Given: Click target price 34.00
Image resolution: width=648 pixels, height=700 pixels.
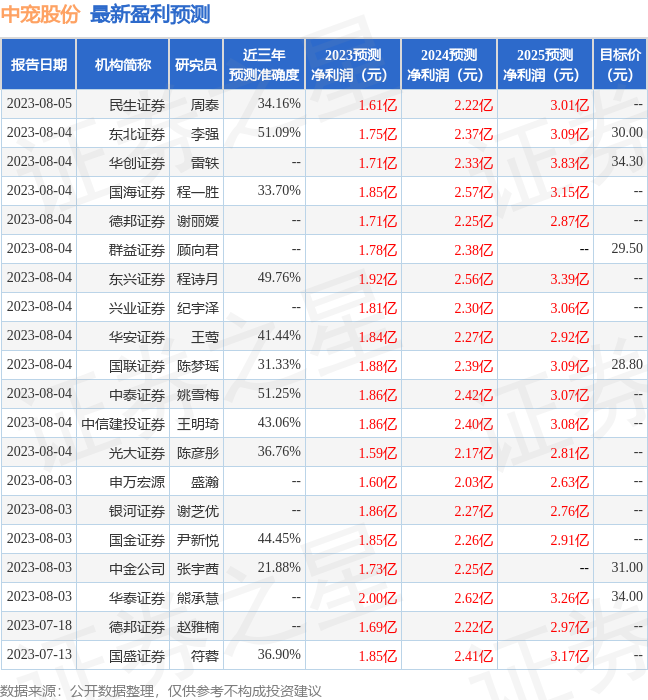Looking at the screenshot, I should coord(627,596).
